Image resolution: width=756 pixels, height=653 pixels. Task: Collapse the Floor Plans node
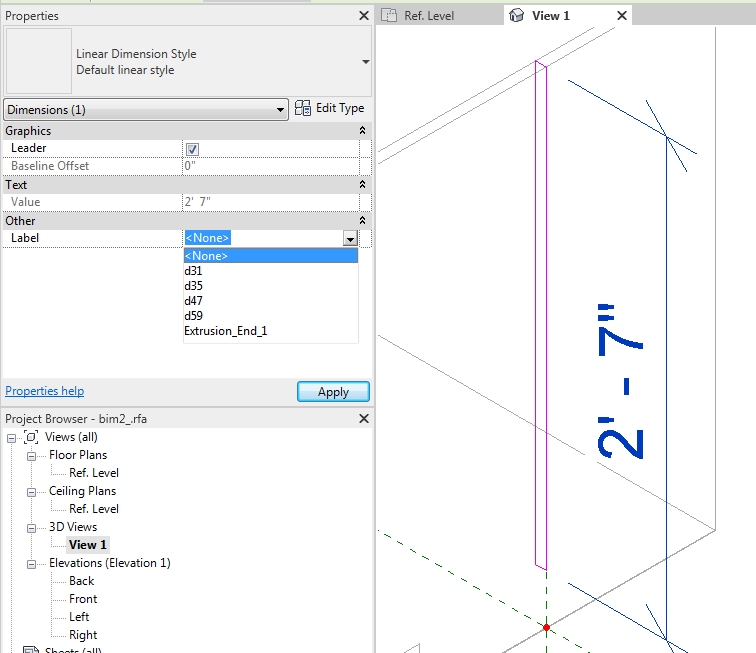coord(31,456)
